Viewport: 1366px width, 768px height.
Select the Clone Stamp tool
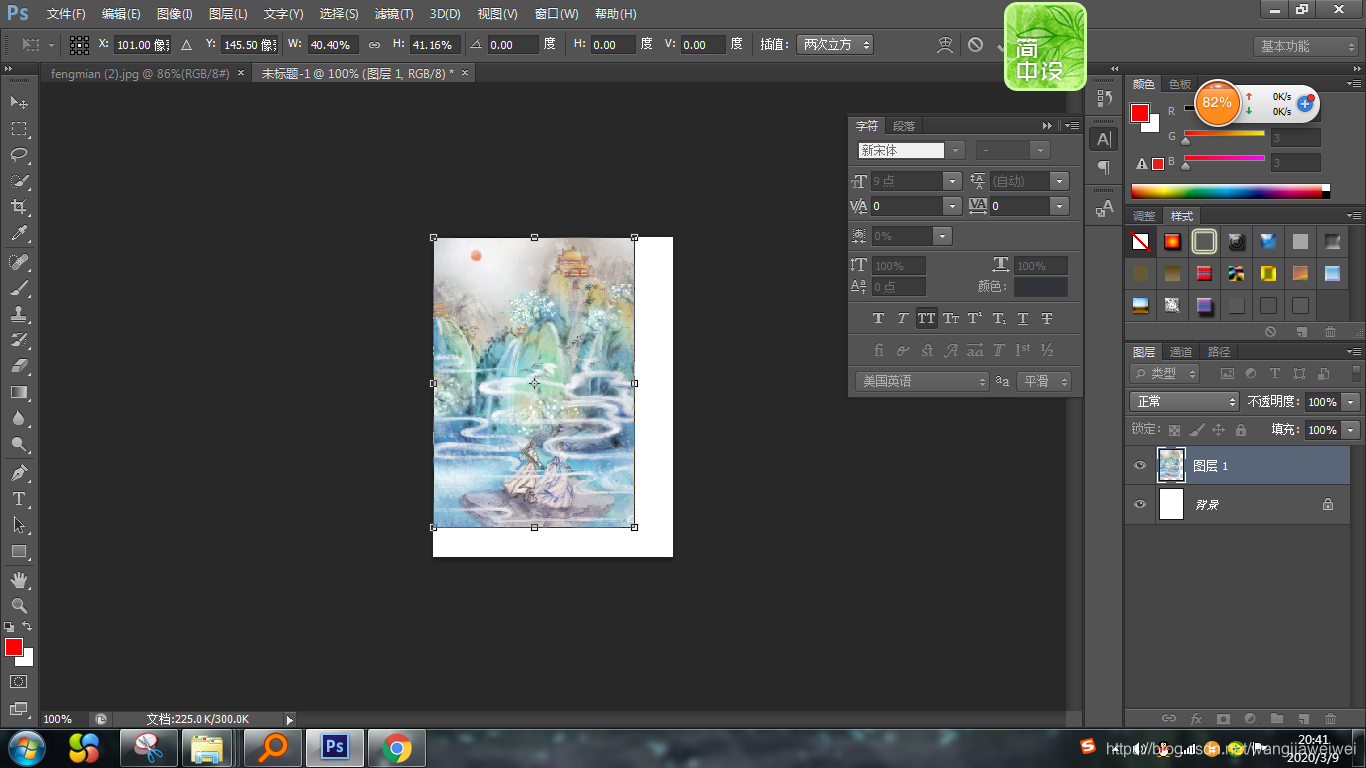pos(19,314)
